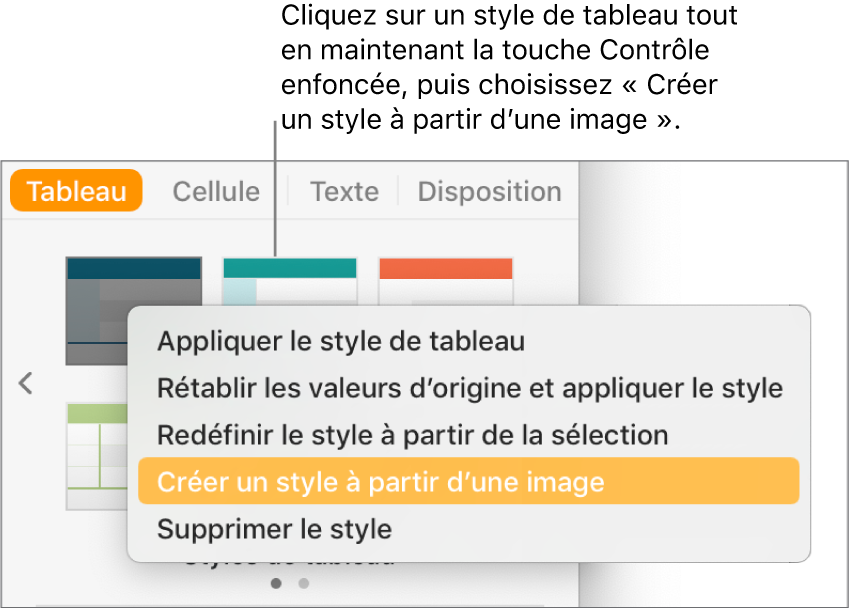
Task: Open the Cellule tab
Action: tap(216, 191)
